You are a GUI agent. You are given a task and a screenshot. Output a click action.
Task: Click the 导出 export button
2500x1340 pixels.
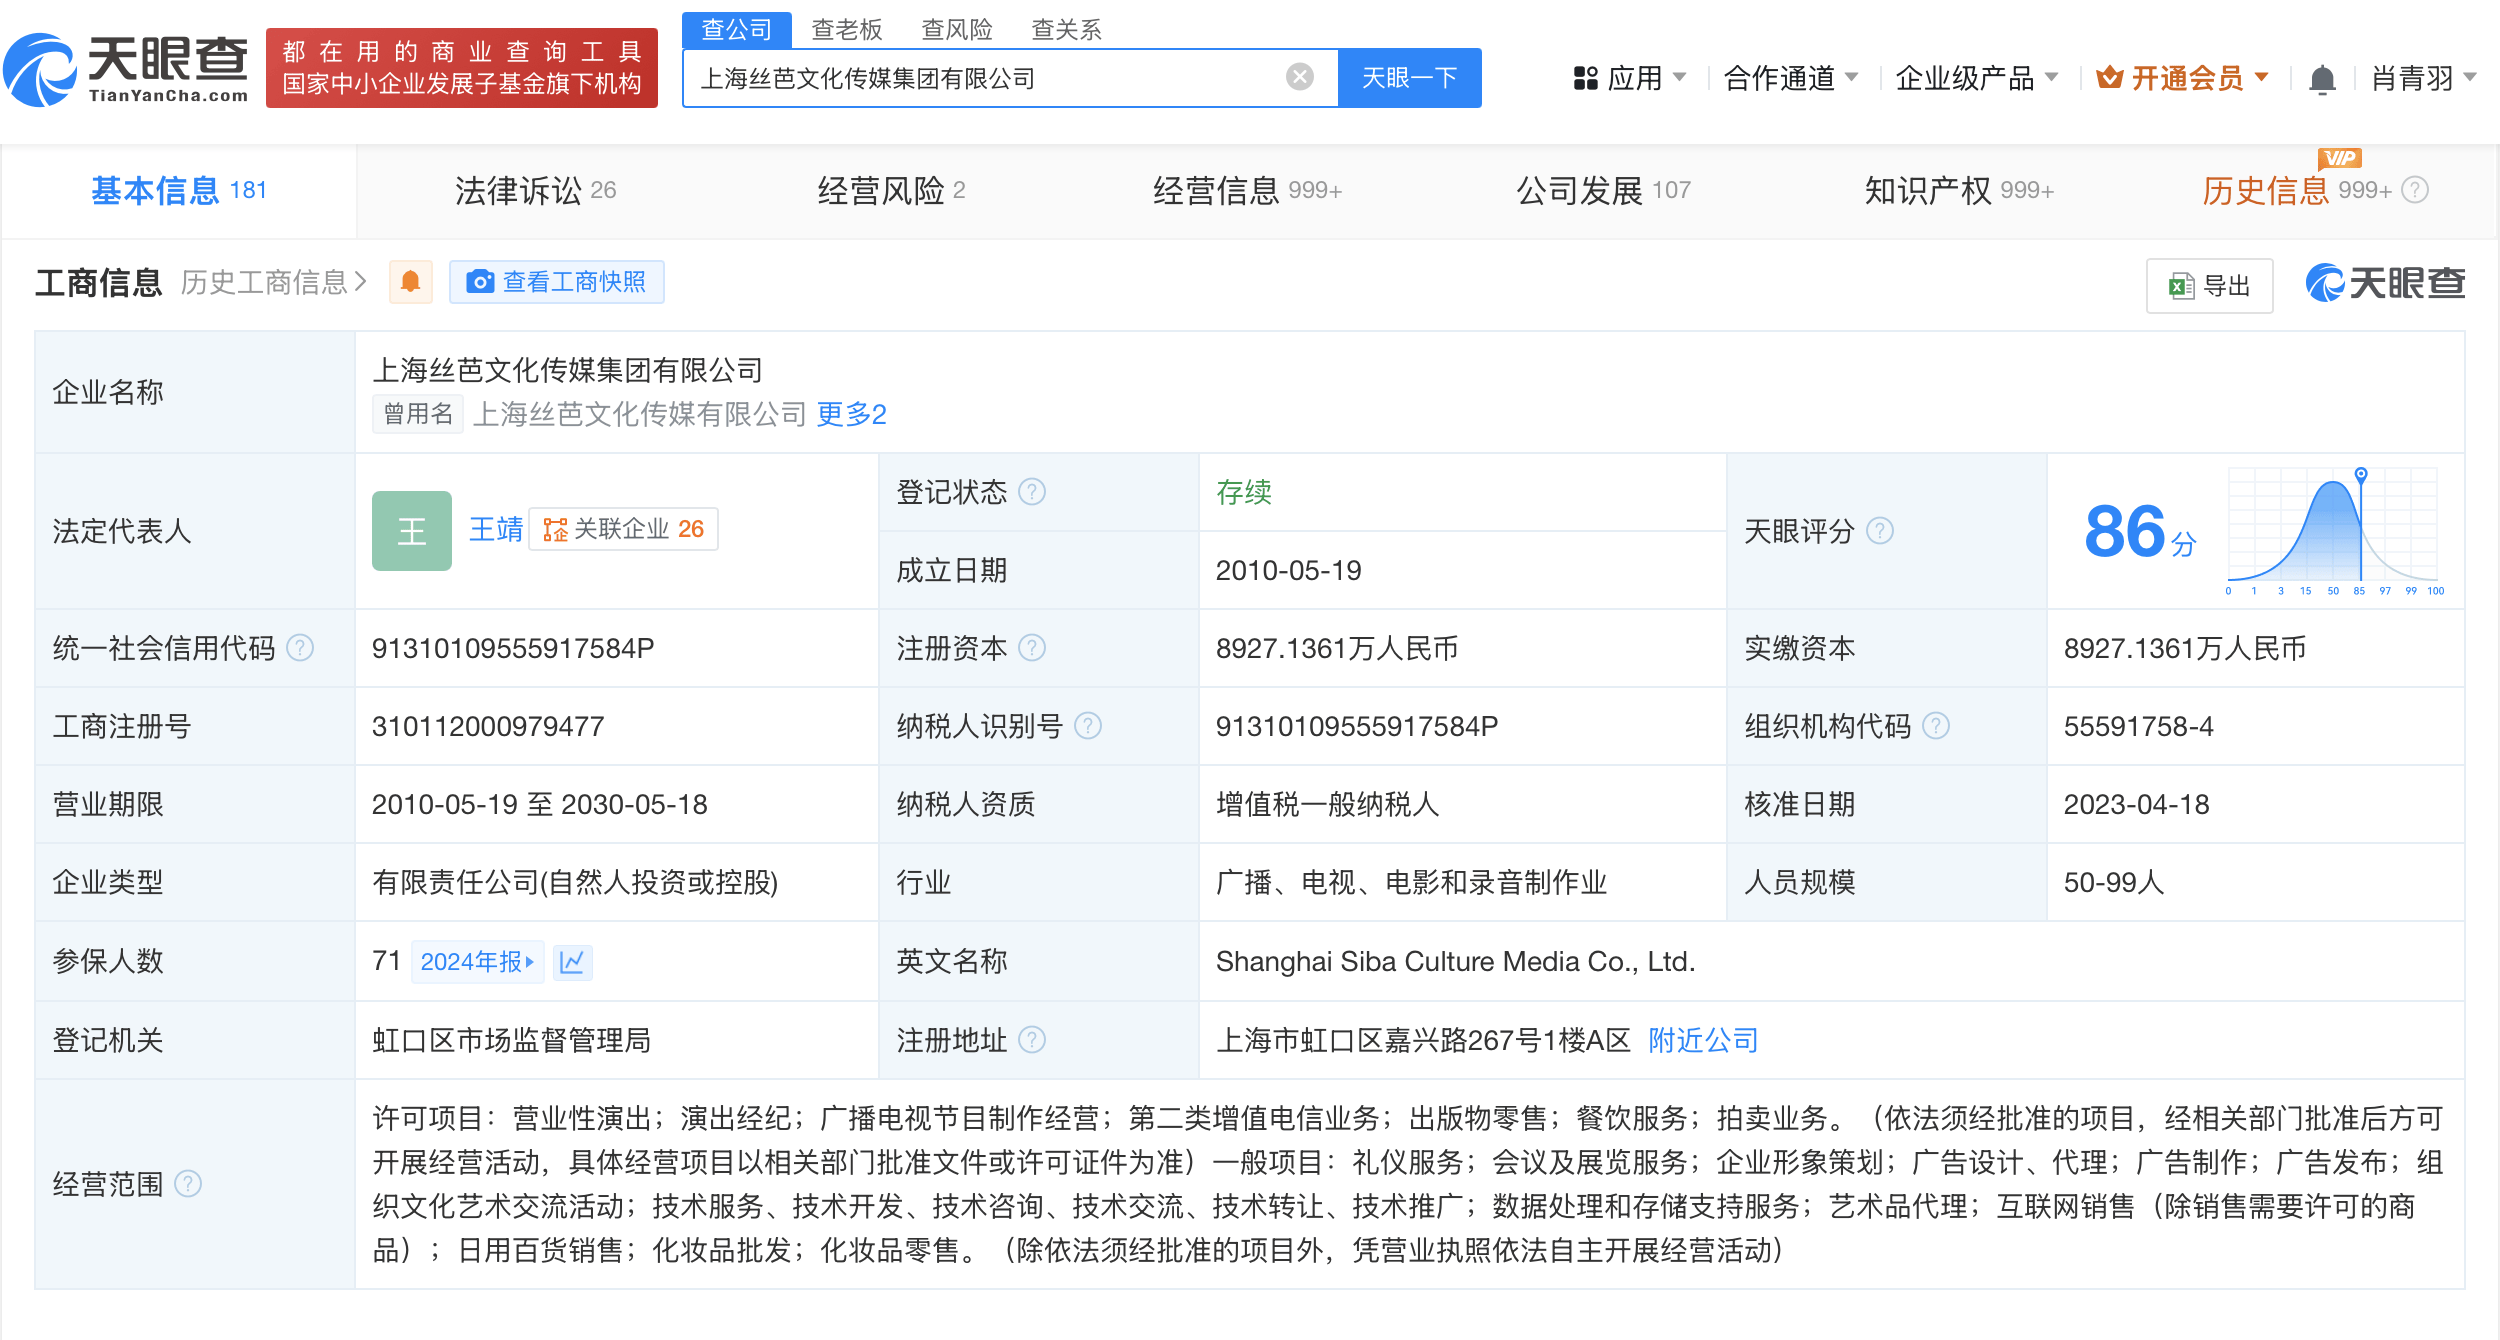(2209, 286)
